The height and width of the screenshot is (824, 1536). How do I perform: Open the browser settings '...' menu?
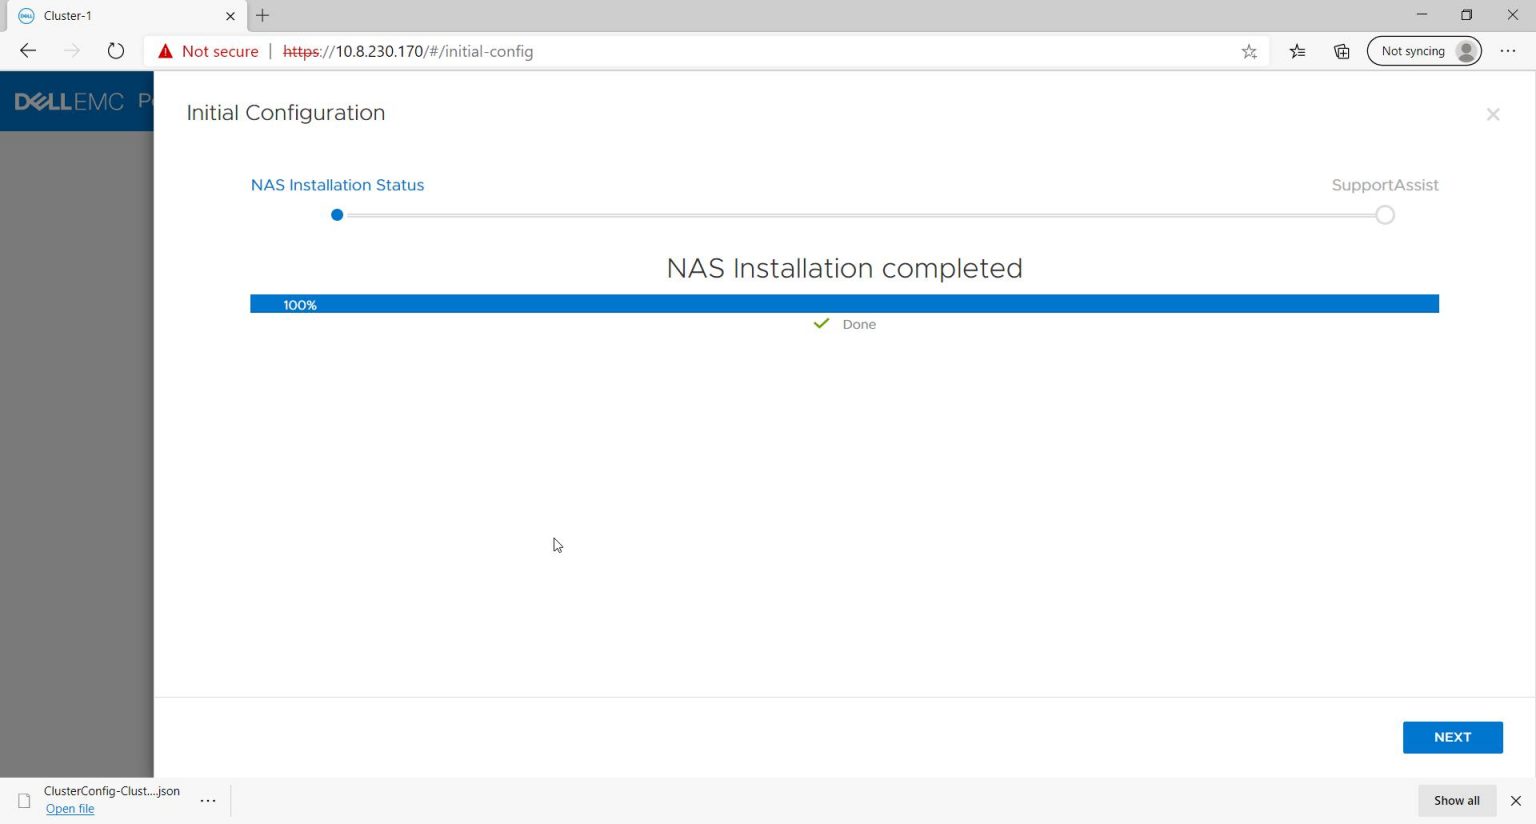tap(1507, 50)
